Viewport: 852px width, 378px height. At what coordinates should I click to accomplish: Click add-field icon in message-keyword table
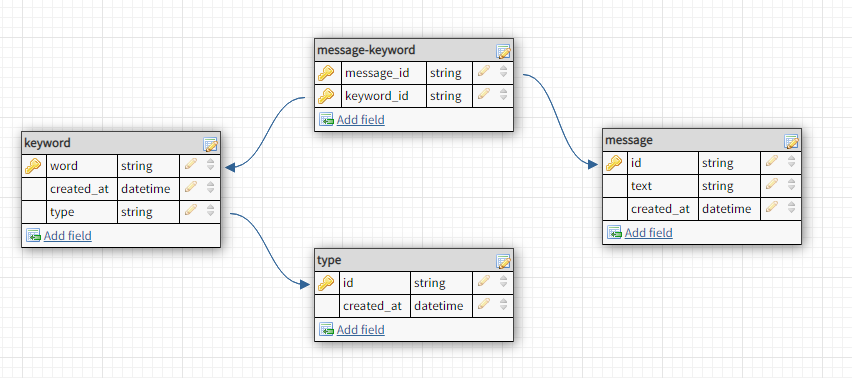(326, 119)
